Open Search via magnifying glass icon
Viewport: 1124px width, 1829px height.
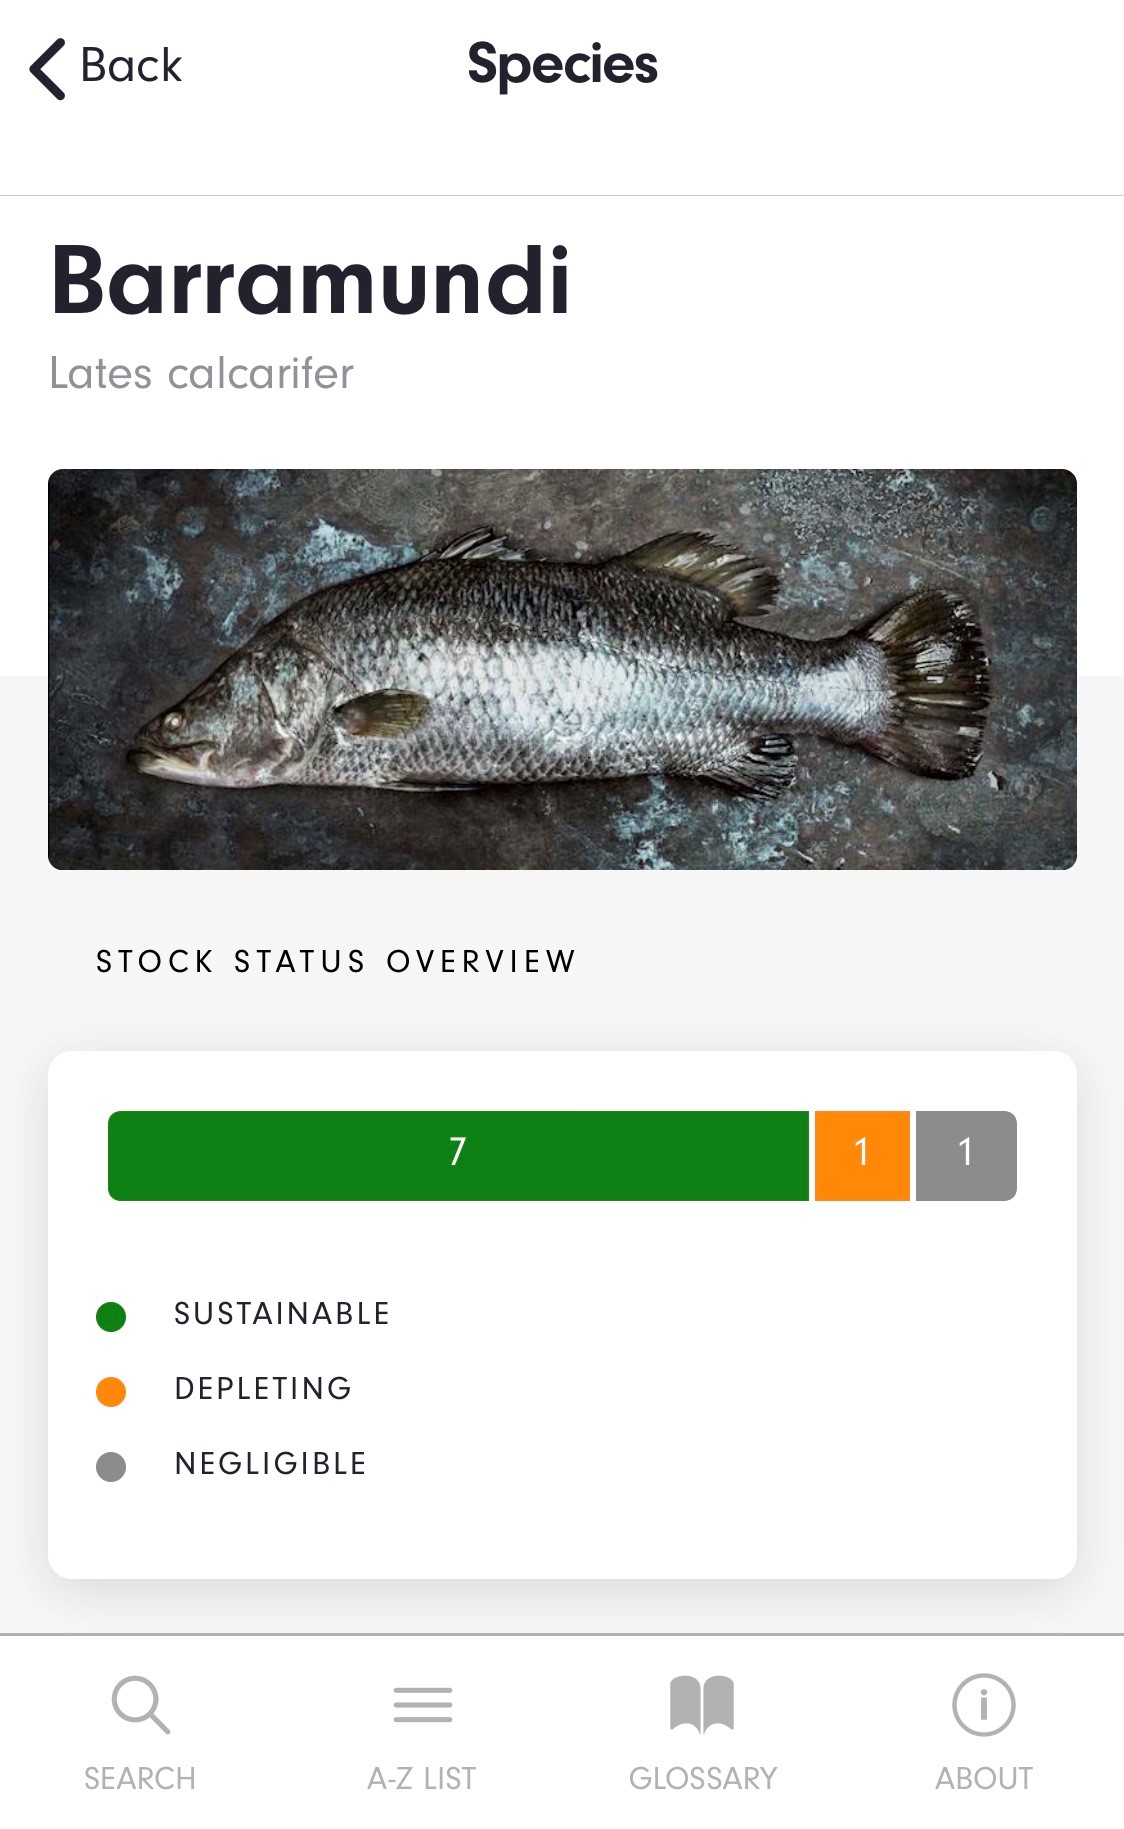coord(141,1705)
